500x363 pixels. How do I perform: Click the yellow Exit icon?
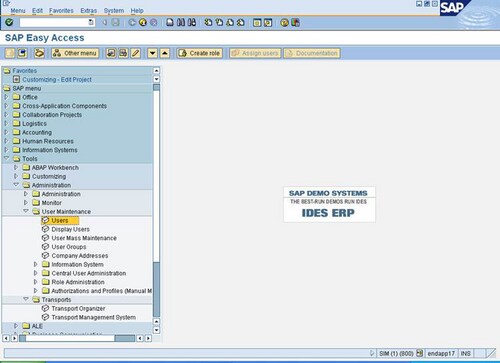[x=143, y=22]
